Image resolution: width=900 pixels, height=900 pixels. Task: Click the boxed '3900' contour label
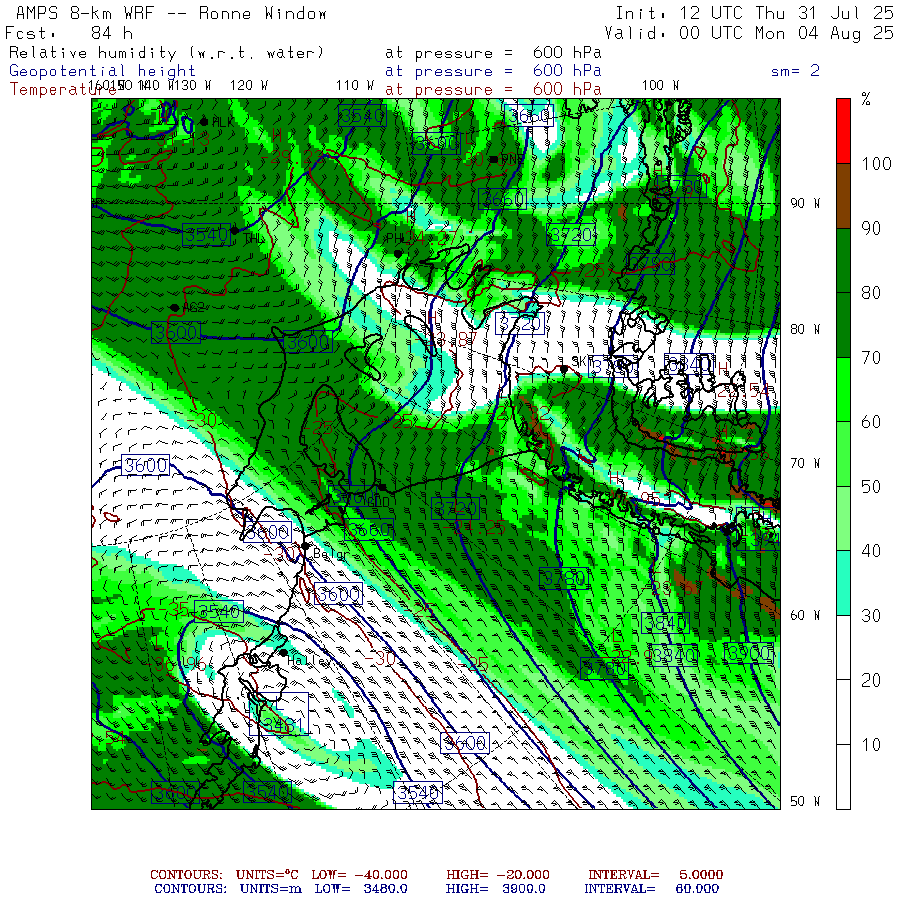(748, 653)
